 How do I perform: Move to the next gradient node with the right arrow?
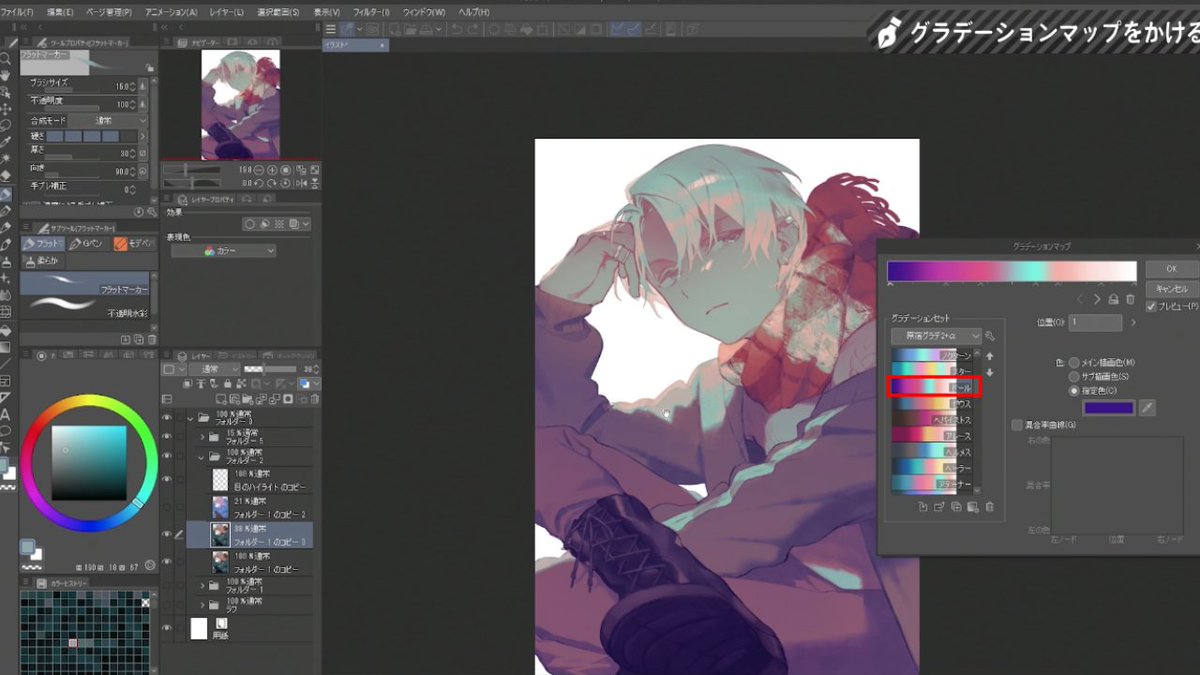(1097, 299)
